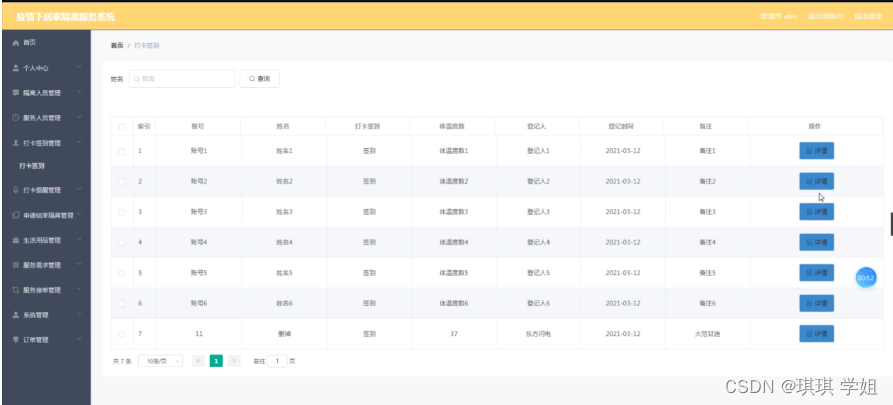Click the system title at top left
The height and width of the screenshot is (405, 893).
tap(65, 17)
